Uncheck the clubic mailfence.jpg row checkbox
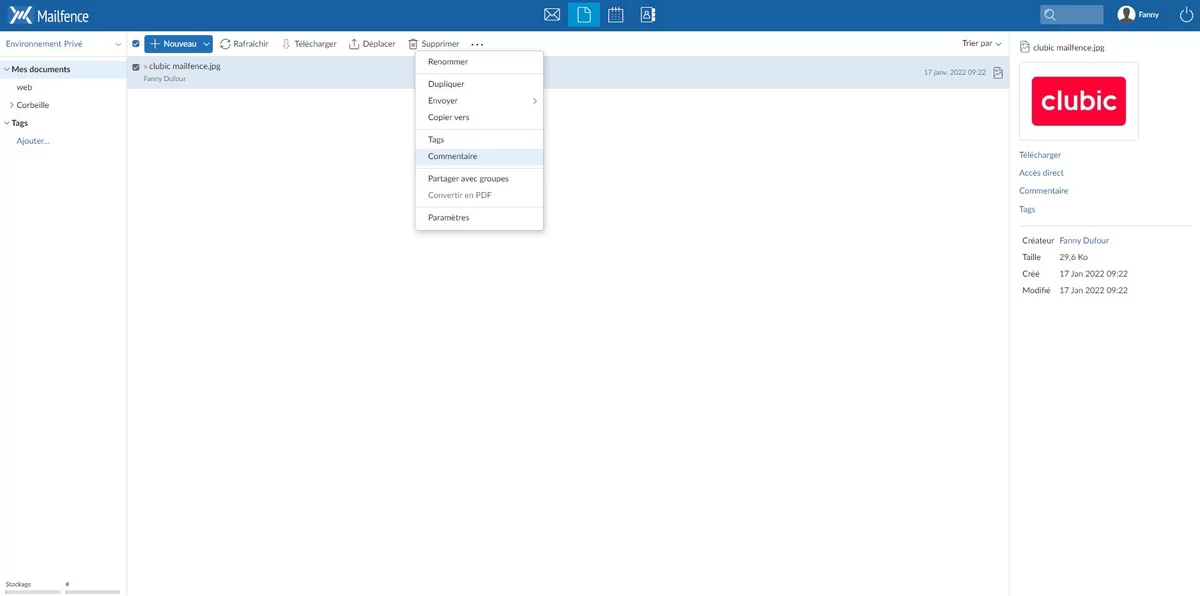The height and width of the screenshot is (596, 1200). 136,67
